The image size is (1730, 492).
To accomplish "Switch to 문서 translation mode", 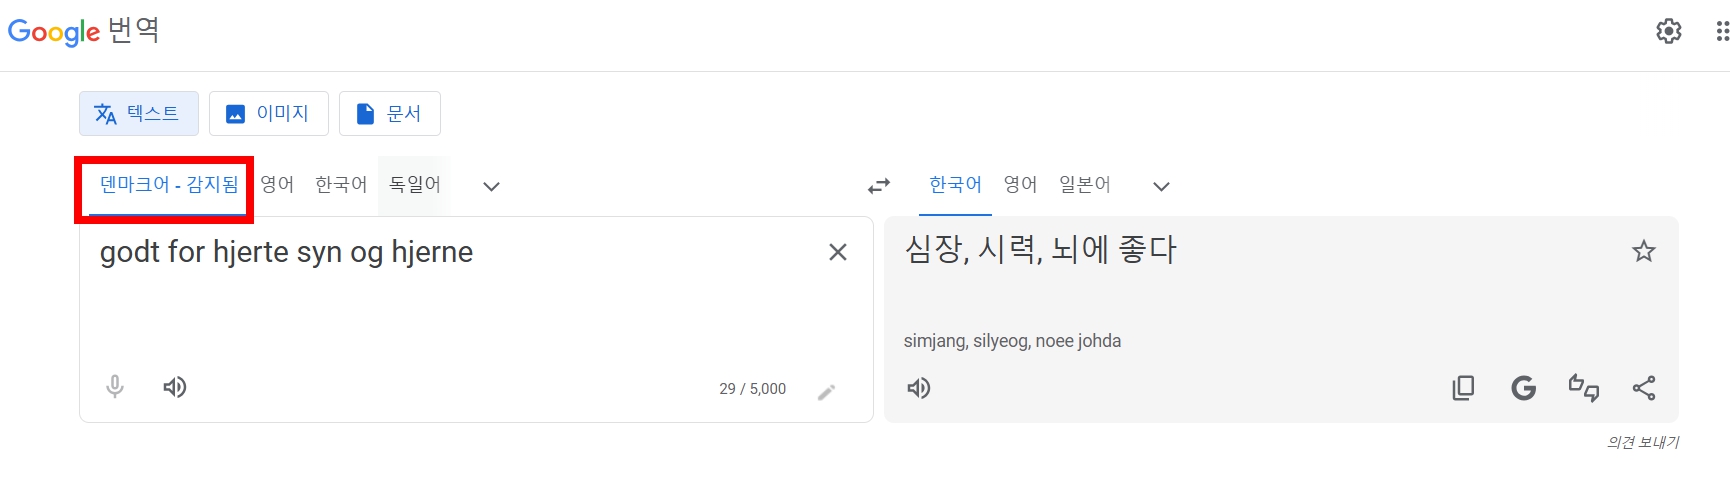I will tap(390, 113).
